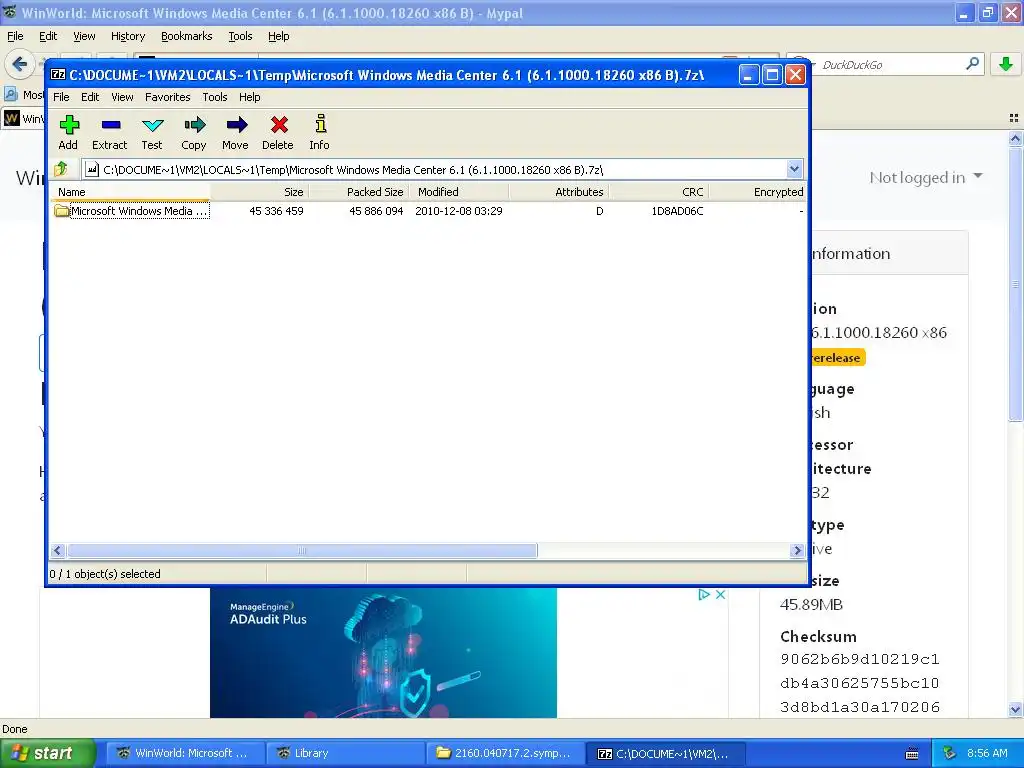Expand the 7-Zip address path dropdown
1024x768 pixels.
coord(794,169)
